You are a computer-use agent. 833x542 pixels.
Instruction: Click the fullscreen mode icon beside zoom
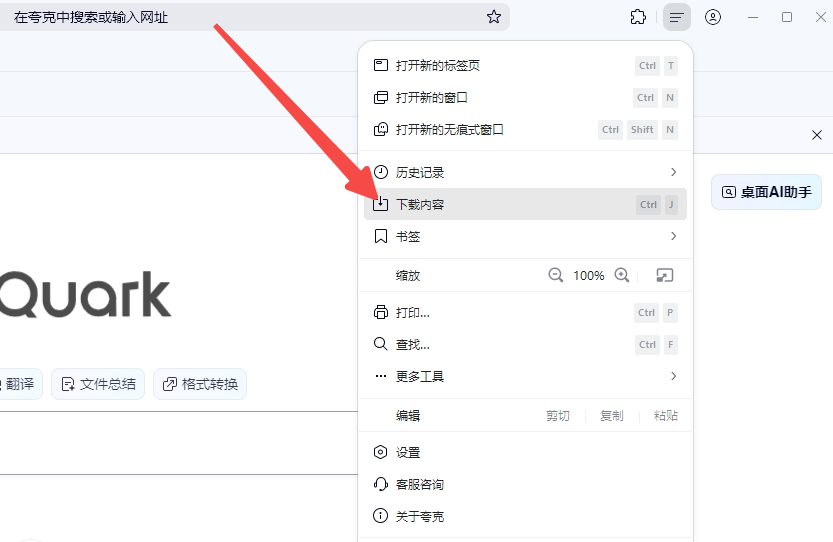pyautogui.click(x=665, y=275)
